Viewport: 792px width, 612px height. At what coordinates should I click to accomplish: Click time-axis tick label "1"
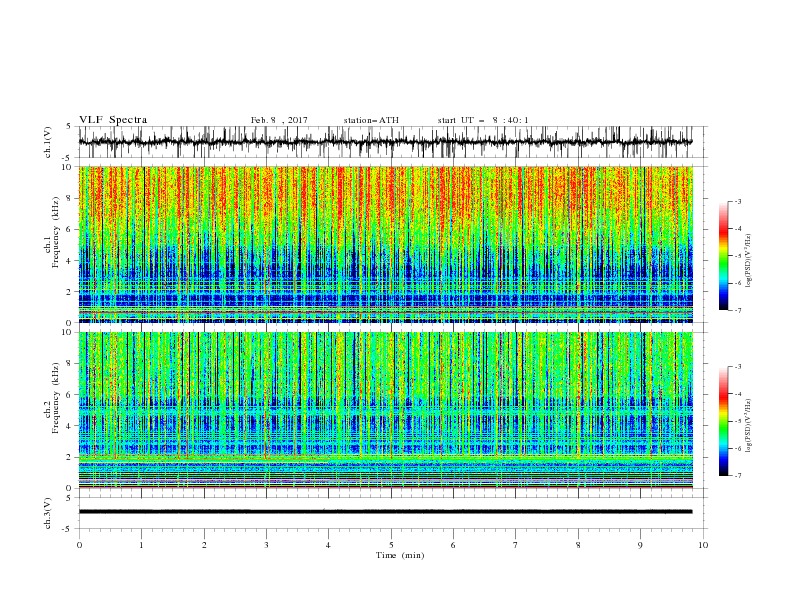point(141,545)
